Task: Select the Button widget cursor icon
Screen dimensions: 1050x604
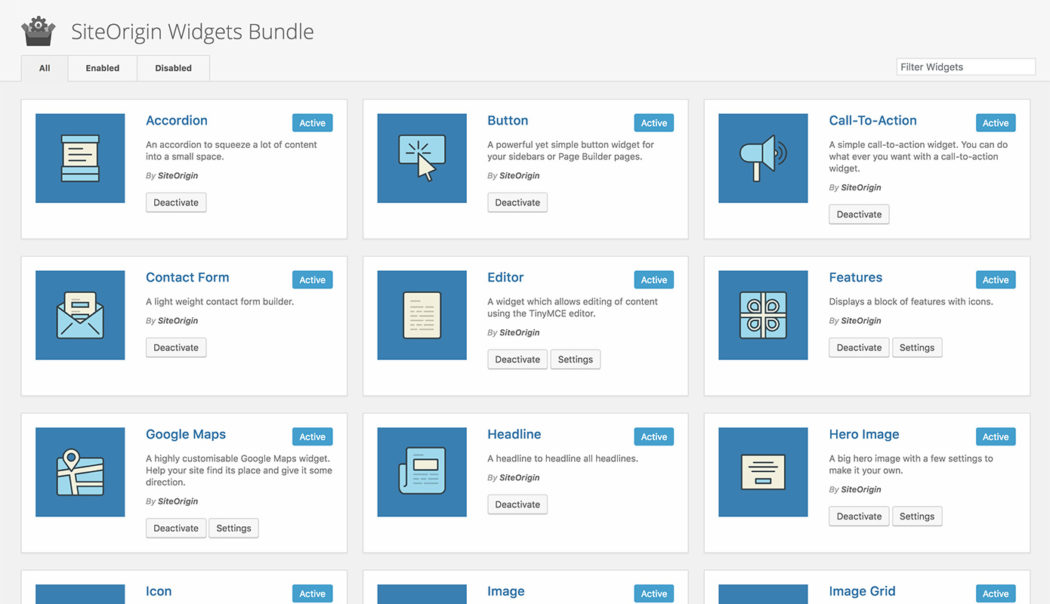Action: pyautogui.click(x=421, y=157)
